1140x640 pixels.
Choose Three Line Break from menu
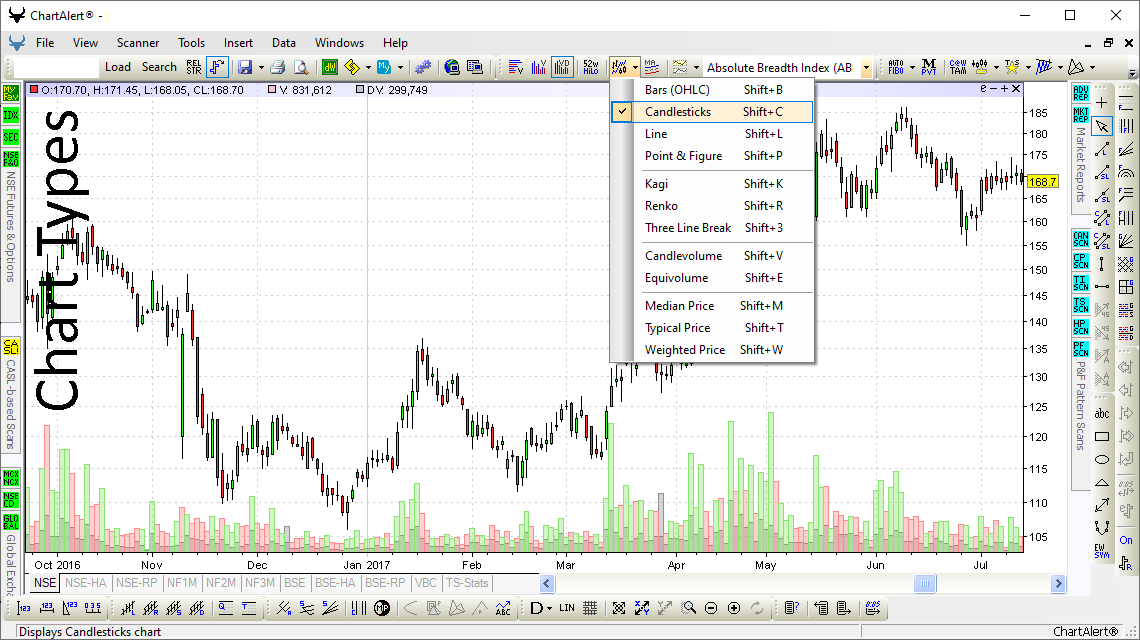point(712,228)
